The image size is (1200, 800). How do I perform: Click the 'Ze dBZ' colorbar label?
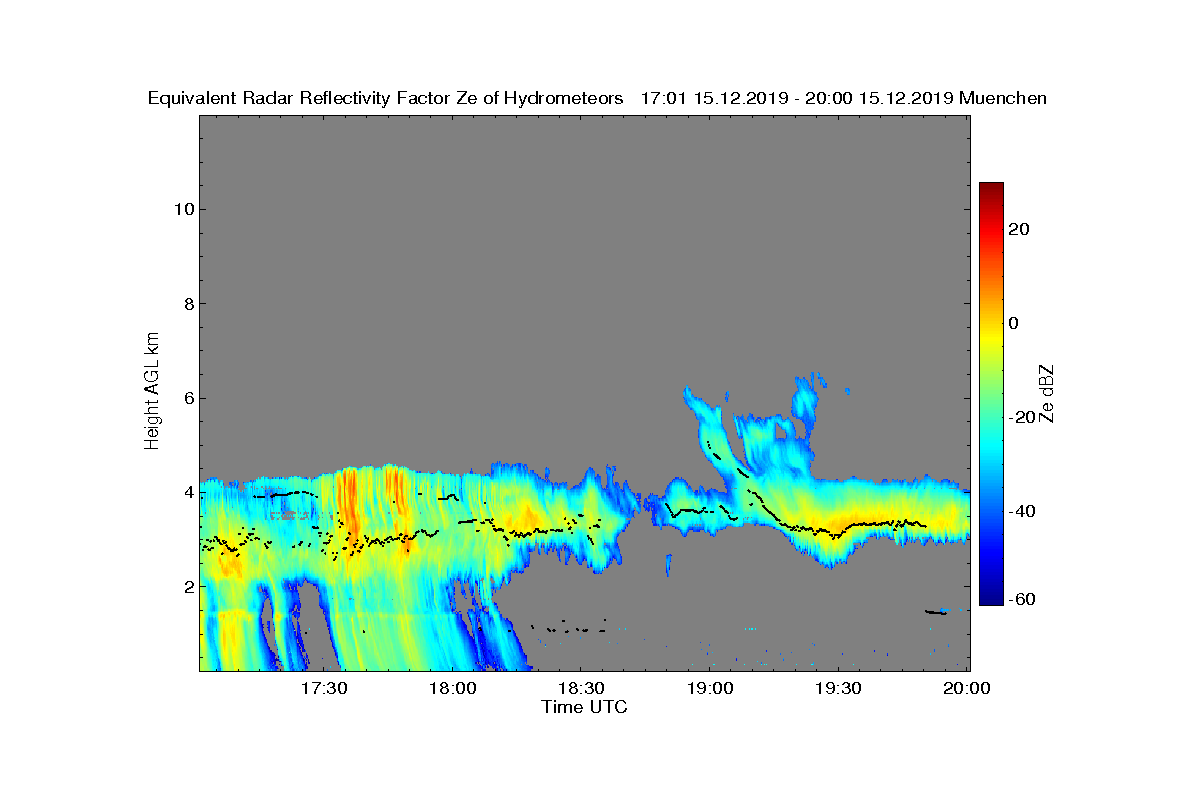click(x=1047, y=393)
